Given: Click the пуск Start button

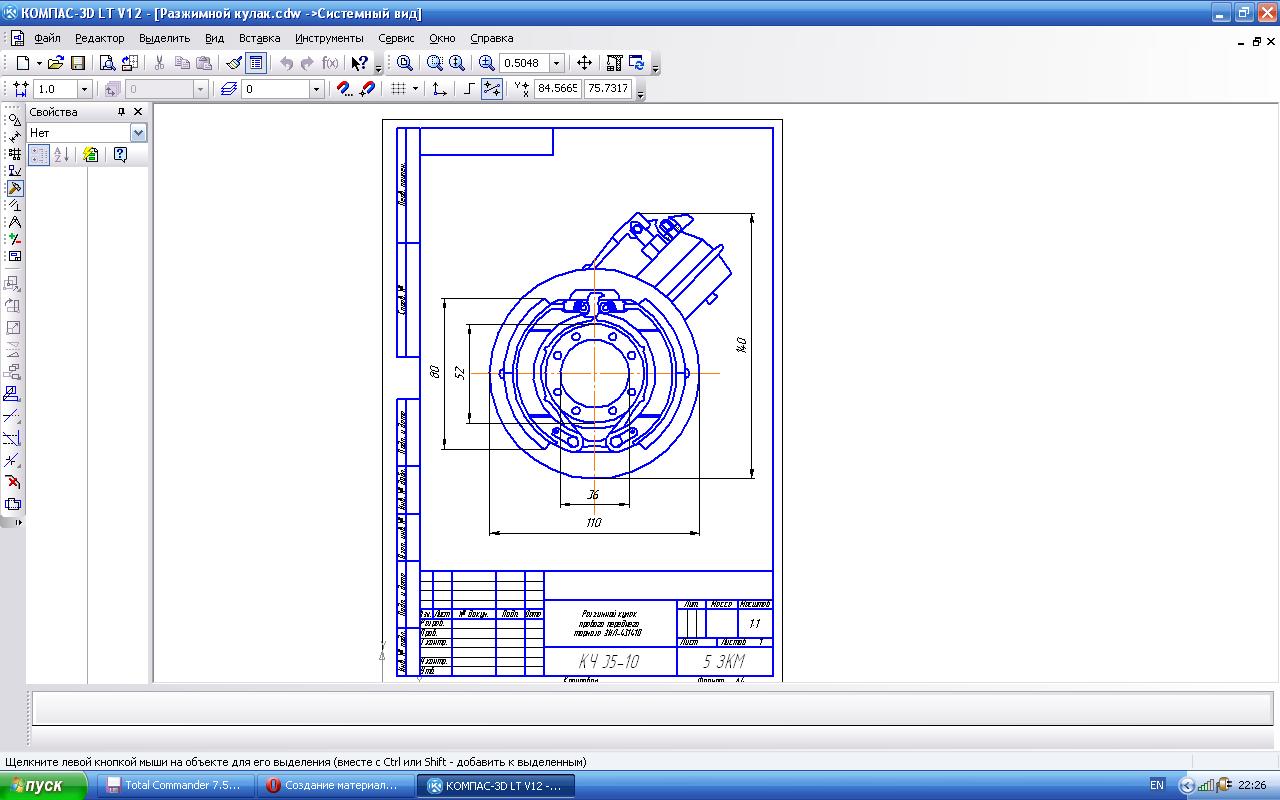Looking at the screenshot, I should coord(45,786).
